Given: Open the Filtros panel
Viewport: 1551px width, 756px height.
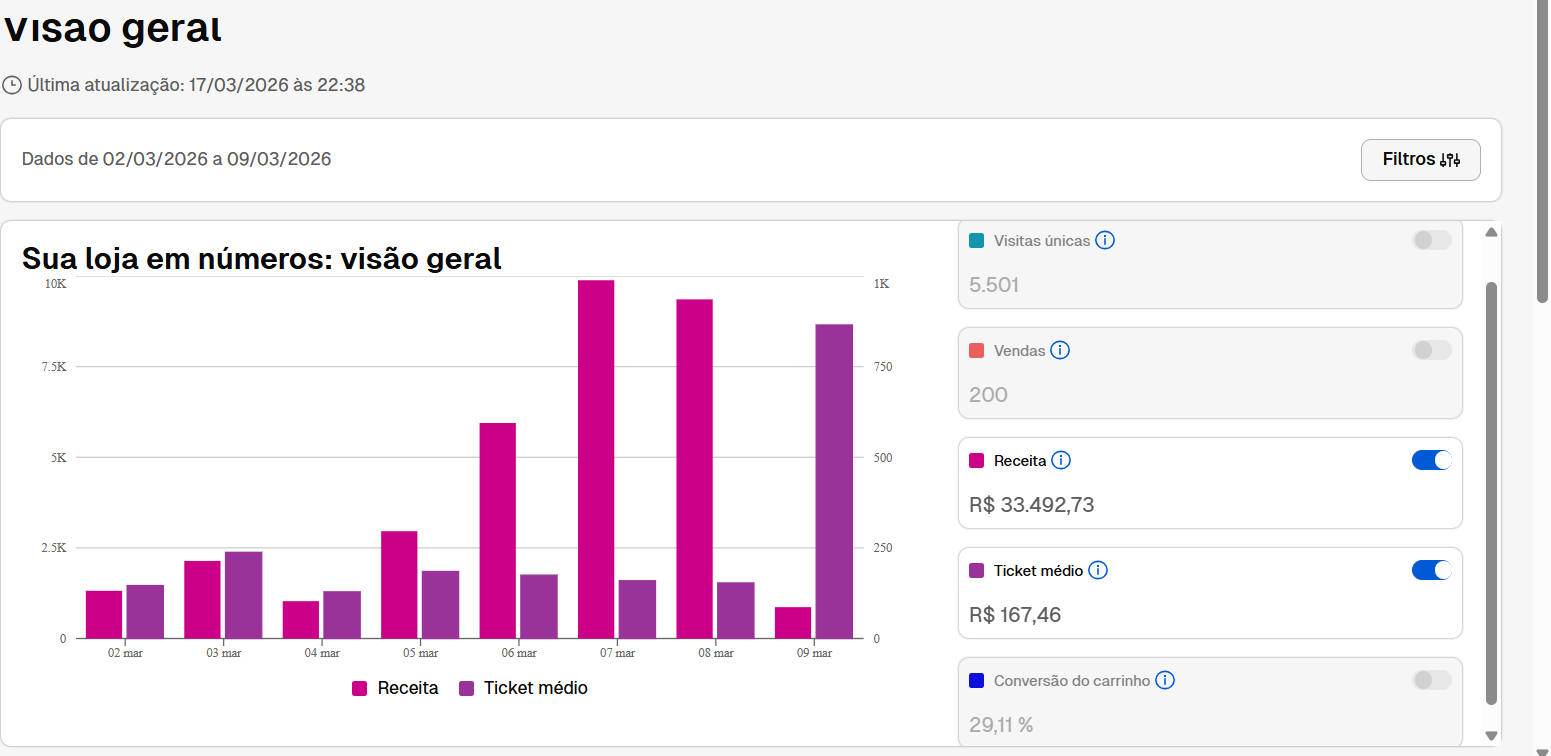Looking at the screenshot, I should (1420, 159).
